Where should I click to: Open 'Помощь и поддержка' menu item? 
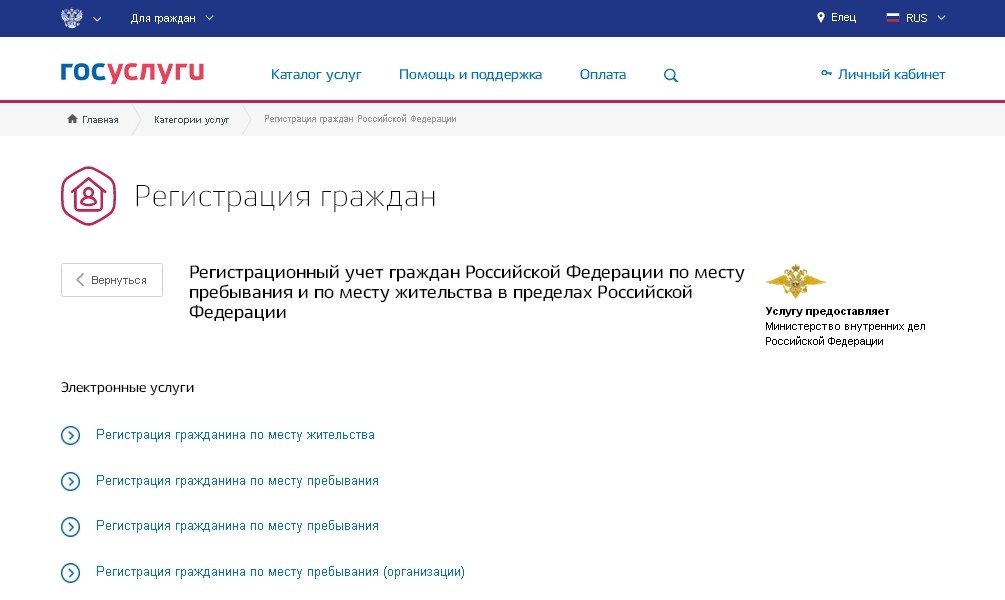pos(470,74)
